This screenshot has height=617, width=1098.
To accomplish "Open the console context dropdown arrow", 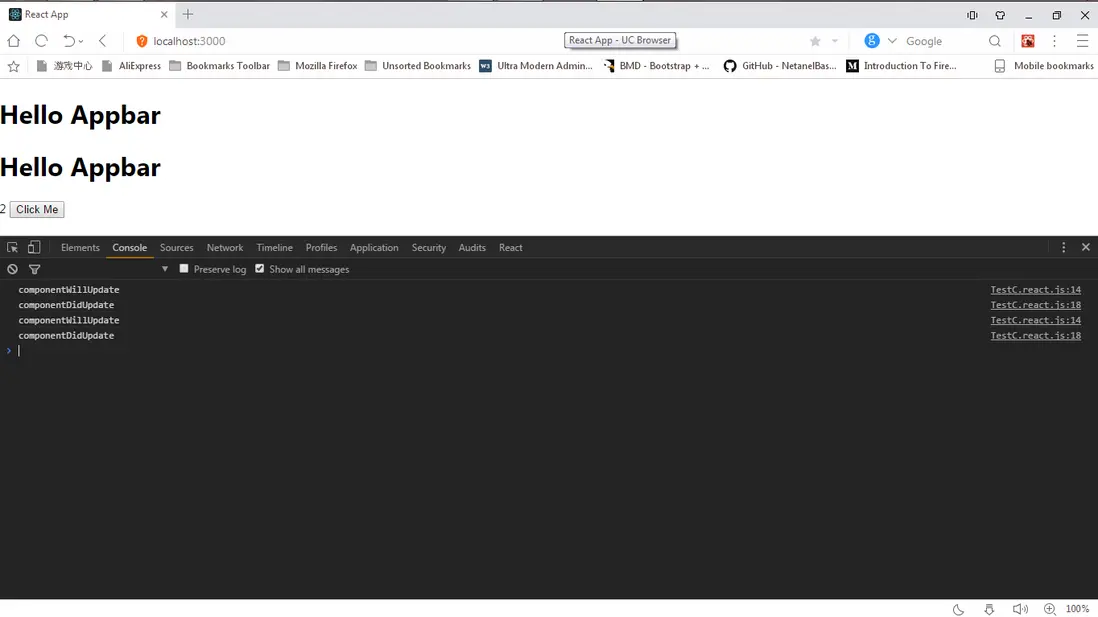I will [165, 269].
